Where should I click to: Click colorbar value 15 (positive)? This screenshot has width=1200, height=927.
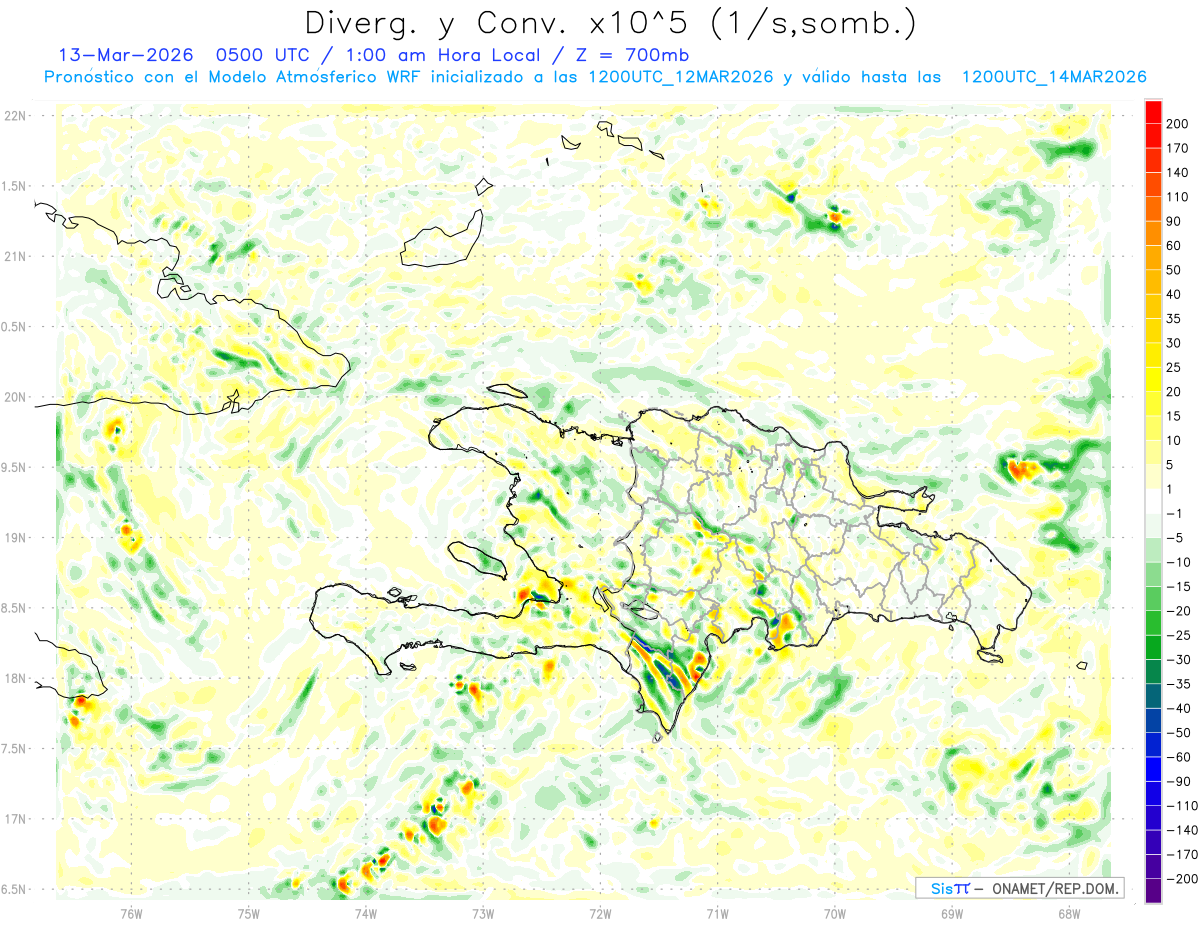click(1174, 416)
